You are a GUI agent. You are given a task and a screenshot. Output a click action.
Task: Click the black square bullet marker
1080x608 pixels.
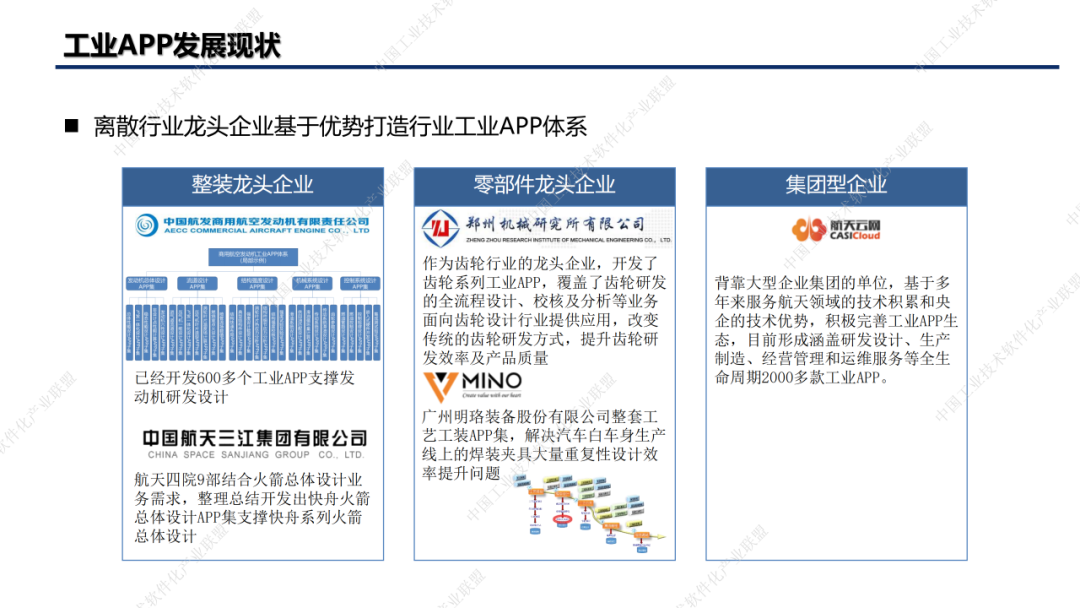pos(72,125)
